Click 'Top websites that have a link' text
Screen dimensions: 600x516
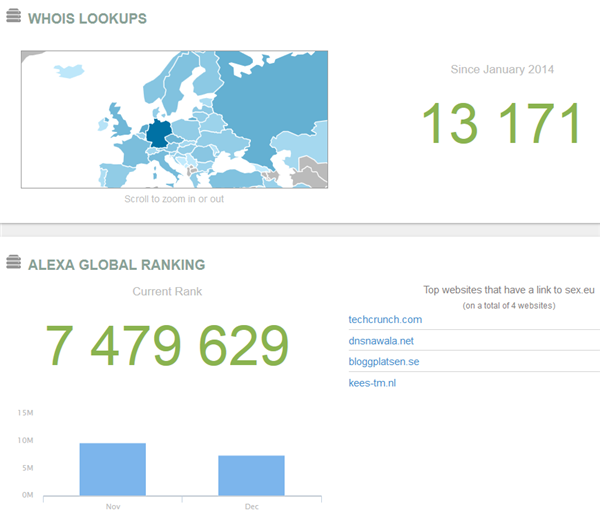(509, 290)
